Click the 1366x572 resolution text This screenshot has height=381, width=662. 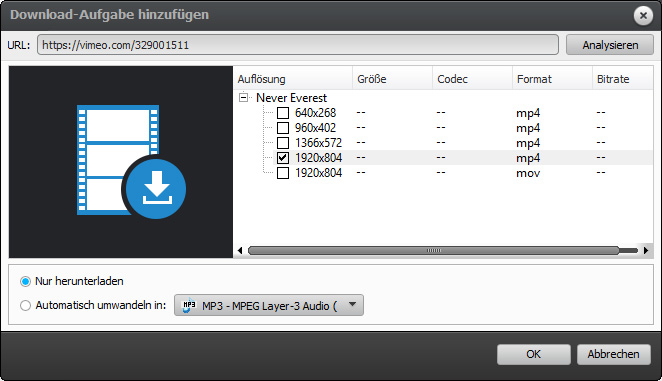pyautogui.click(x=318, y=143)
